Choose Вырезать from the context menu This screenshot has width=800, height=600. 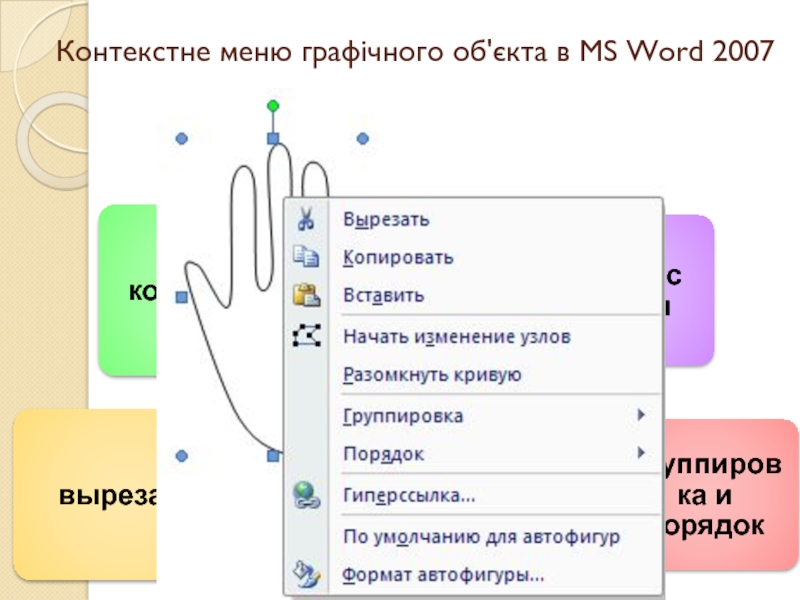tap(386, 219)
